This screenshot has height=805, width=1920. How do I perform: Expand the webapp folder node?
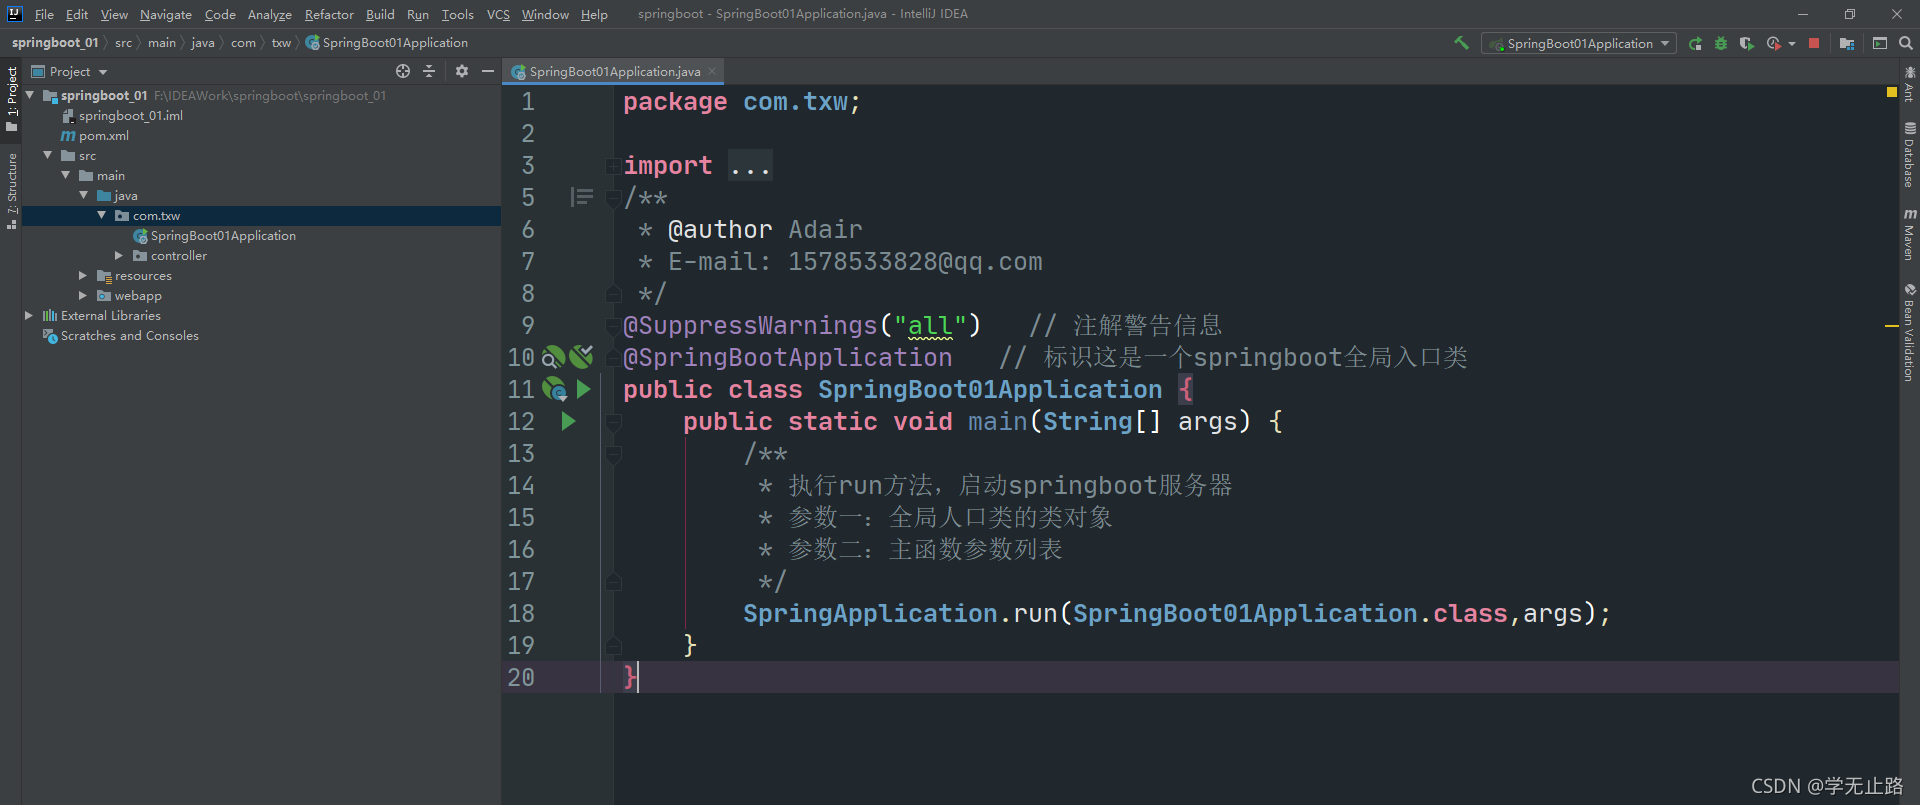[x=84, y=295]
